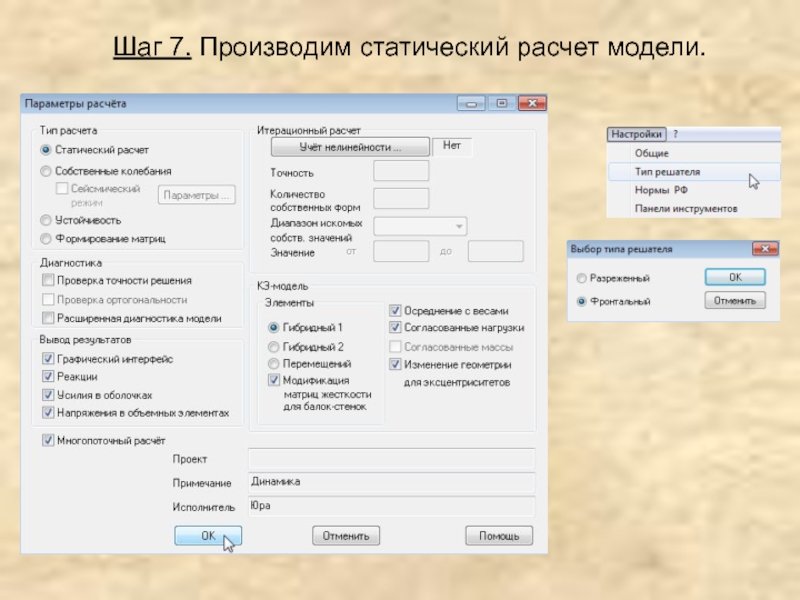Click the Значение до input field

[x=495, y=251]
